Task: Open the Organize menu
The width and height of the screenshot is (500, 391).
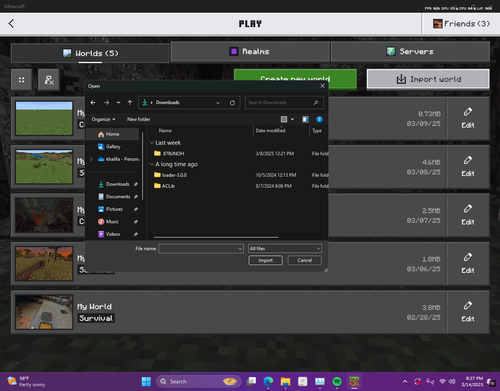Action: click(103, 119)
